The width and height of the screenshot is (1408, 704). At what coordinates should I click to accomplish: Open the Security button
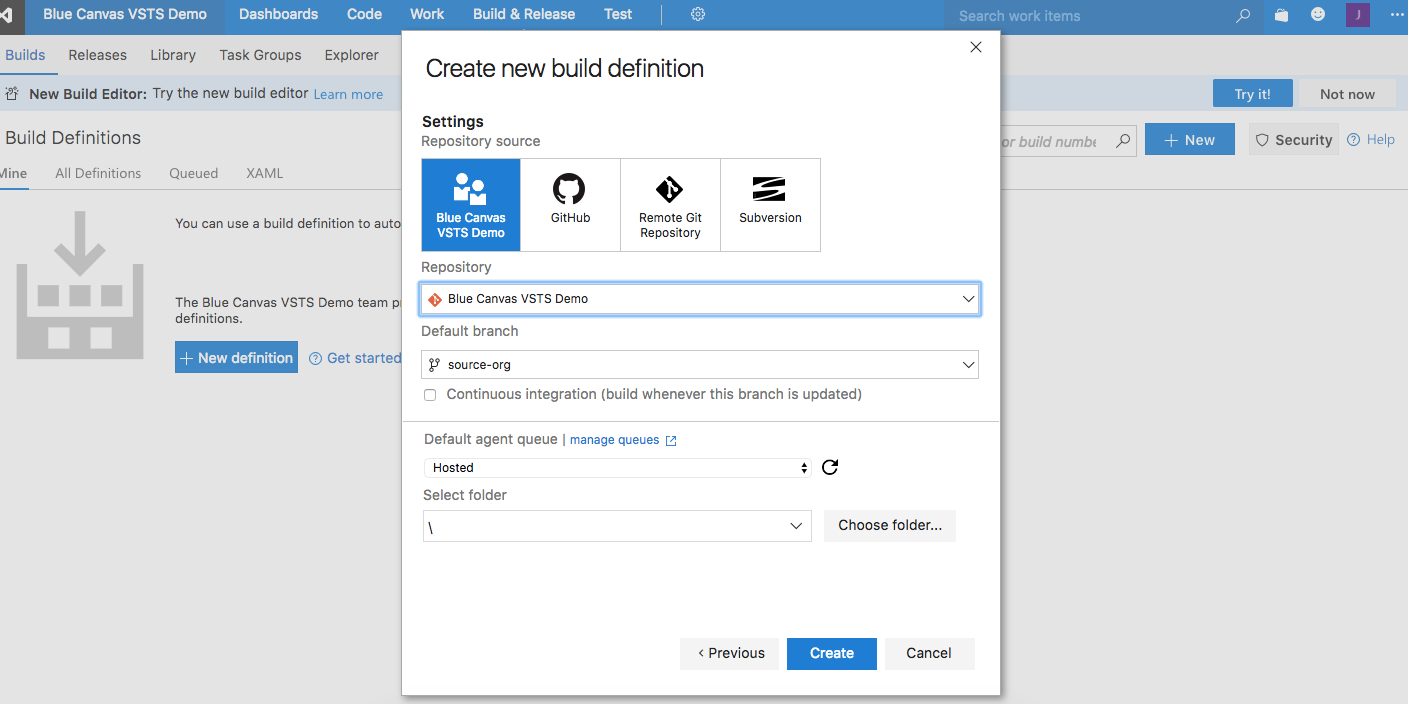(x=1294, y=140)
